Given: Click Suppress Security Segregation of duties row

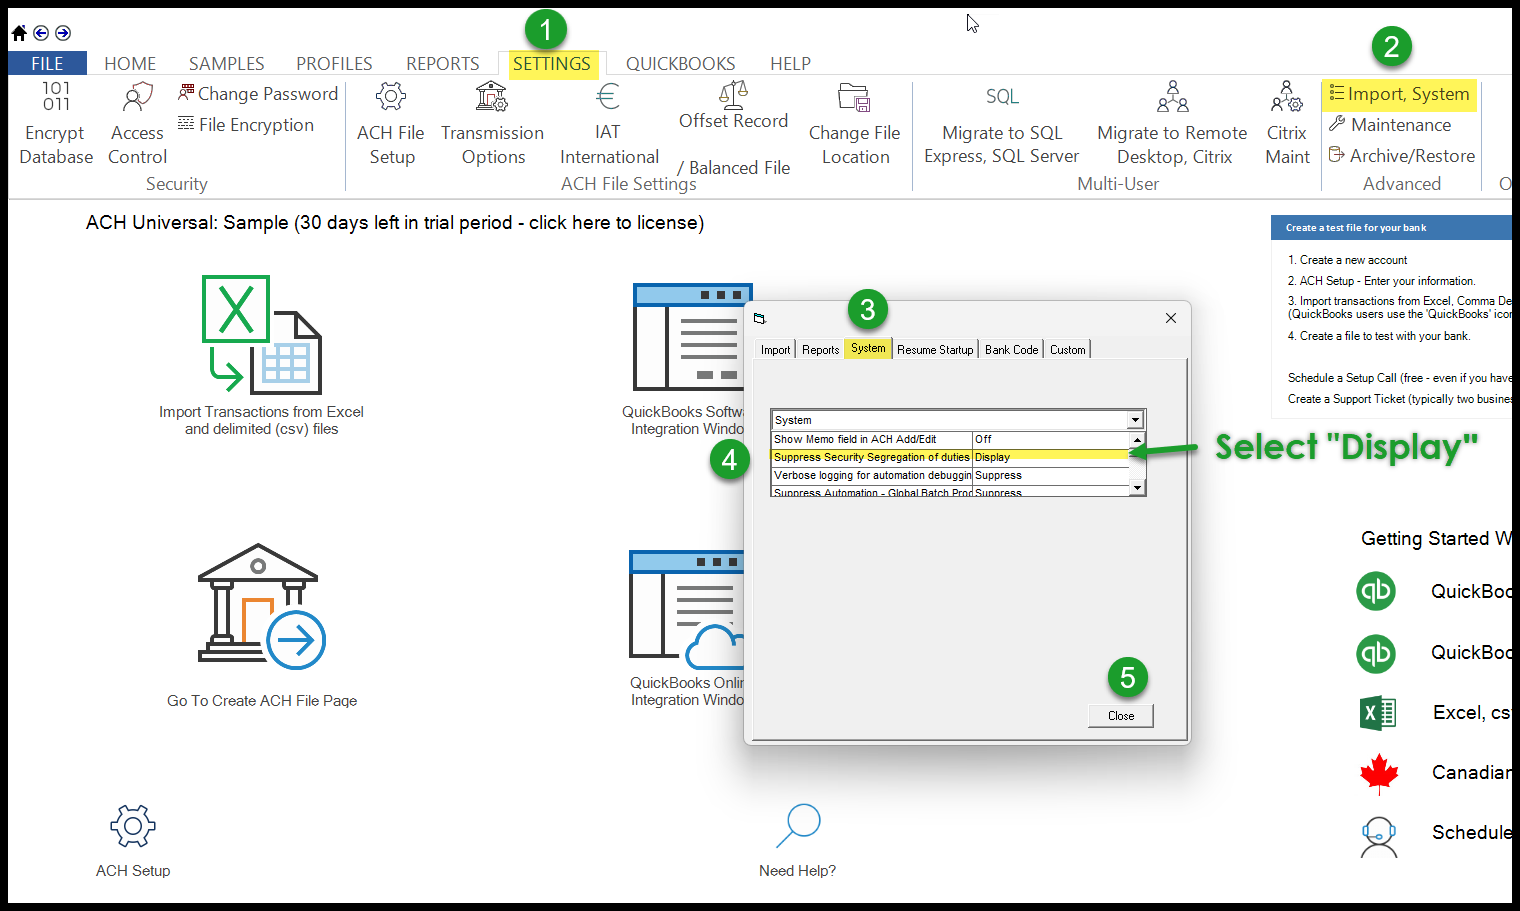Looking at the screenshot, I should (x=950, y=457).
